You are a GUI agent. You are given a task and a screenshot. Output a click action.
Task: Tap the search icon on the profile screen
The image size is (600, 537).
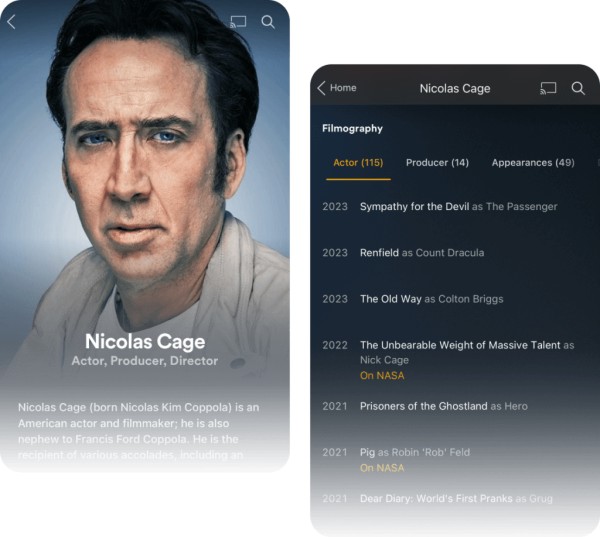pos(268,22)
